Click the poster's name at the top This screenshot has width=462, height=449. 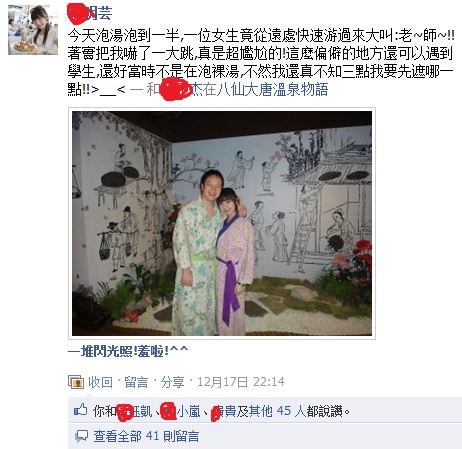pyautogui.click(x=90, y=13)
